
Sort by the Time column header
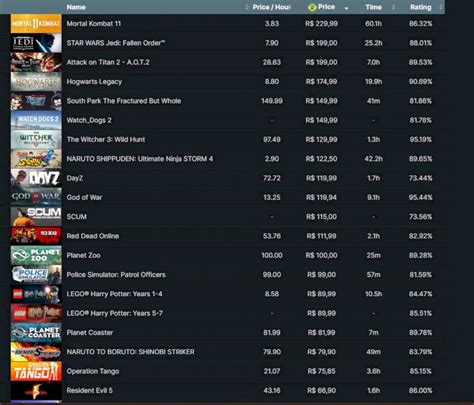[x=373, y=7]
